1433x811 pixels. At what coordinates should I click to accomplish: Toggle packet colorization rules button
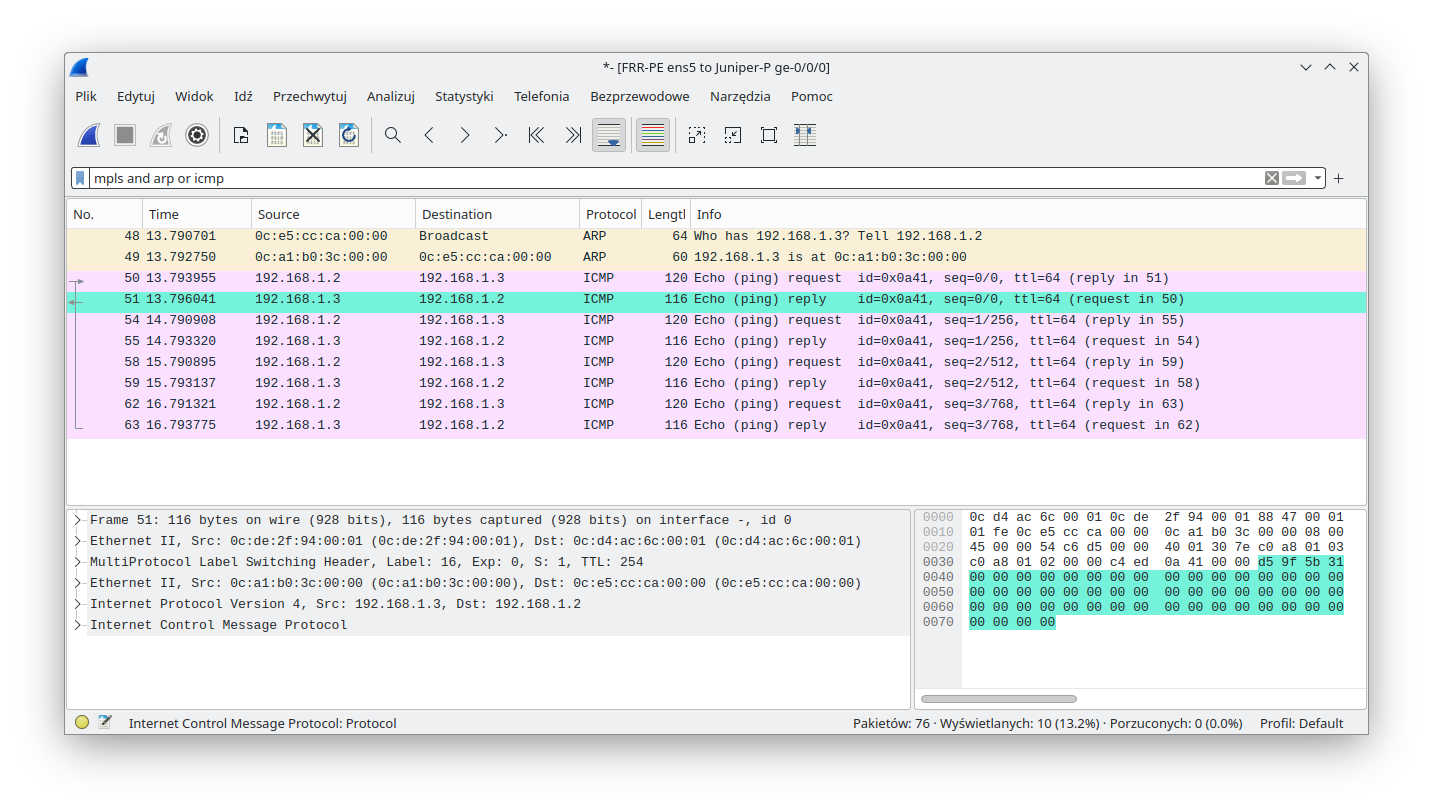click(x=653, y=135)
